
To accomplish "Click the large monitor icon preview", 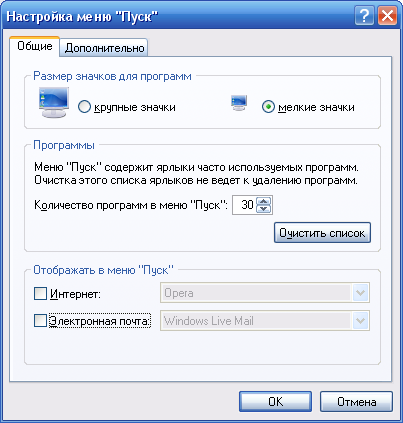I will click(x=53, y=102).
